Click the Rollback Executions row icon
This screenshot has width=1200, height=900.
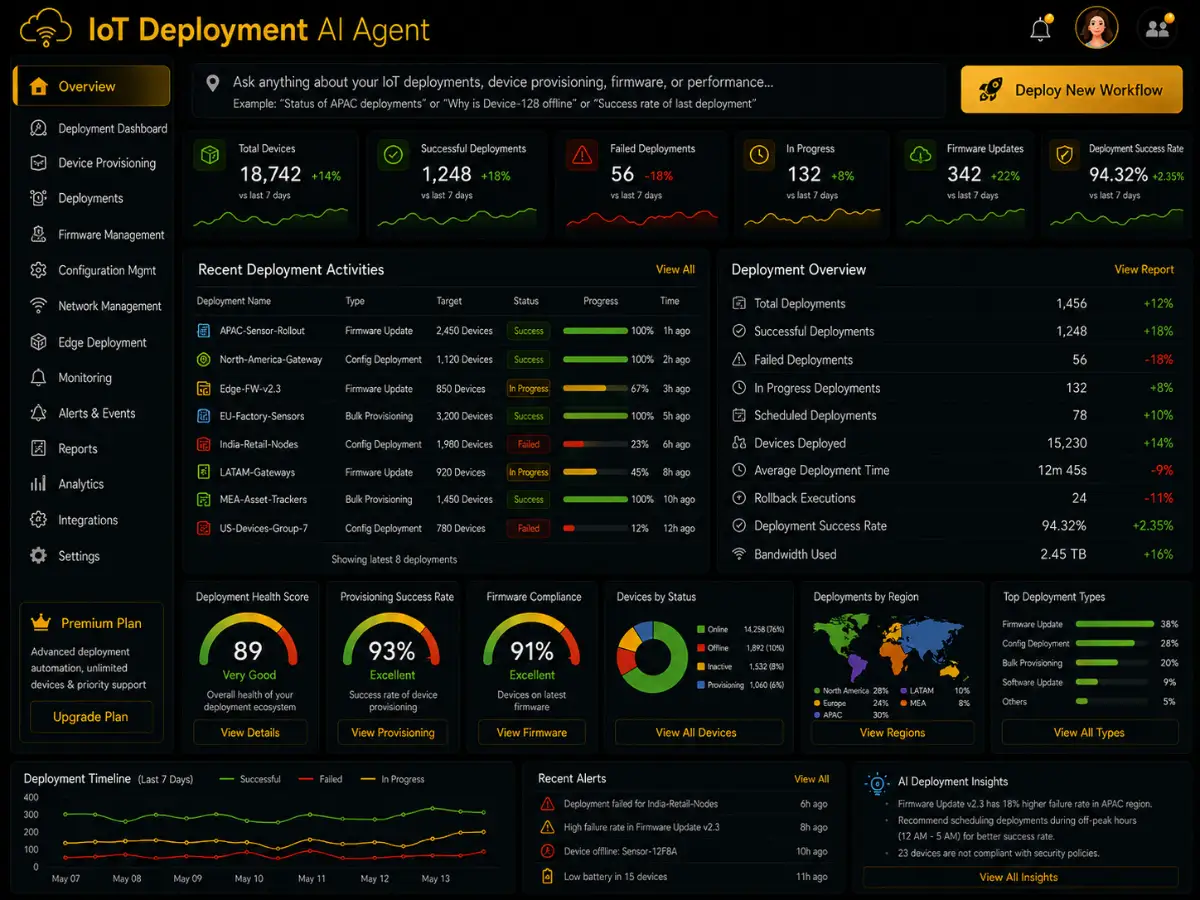[739, 498]
